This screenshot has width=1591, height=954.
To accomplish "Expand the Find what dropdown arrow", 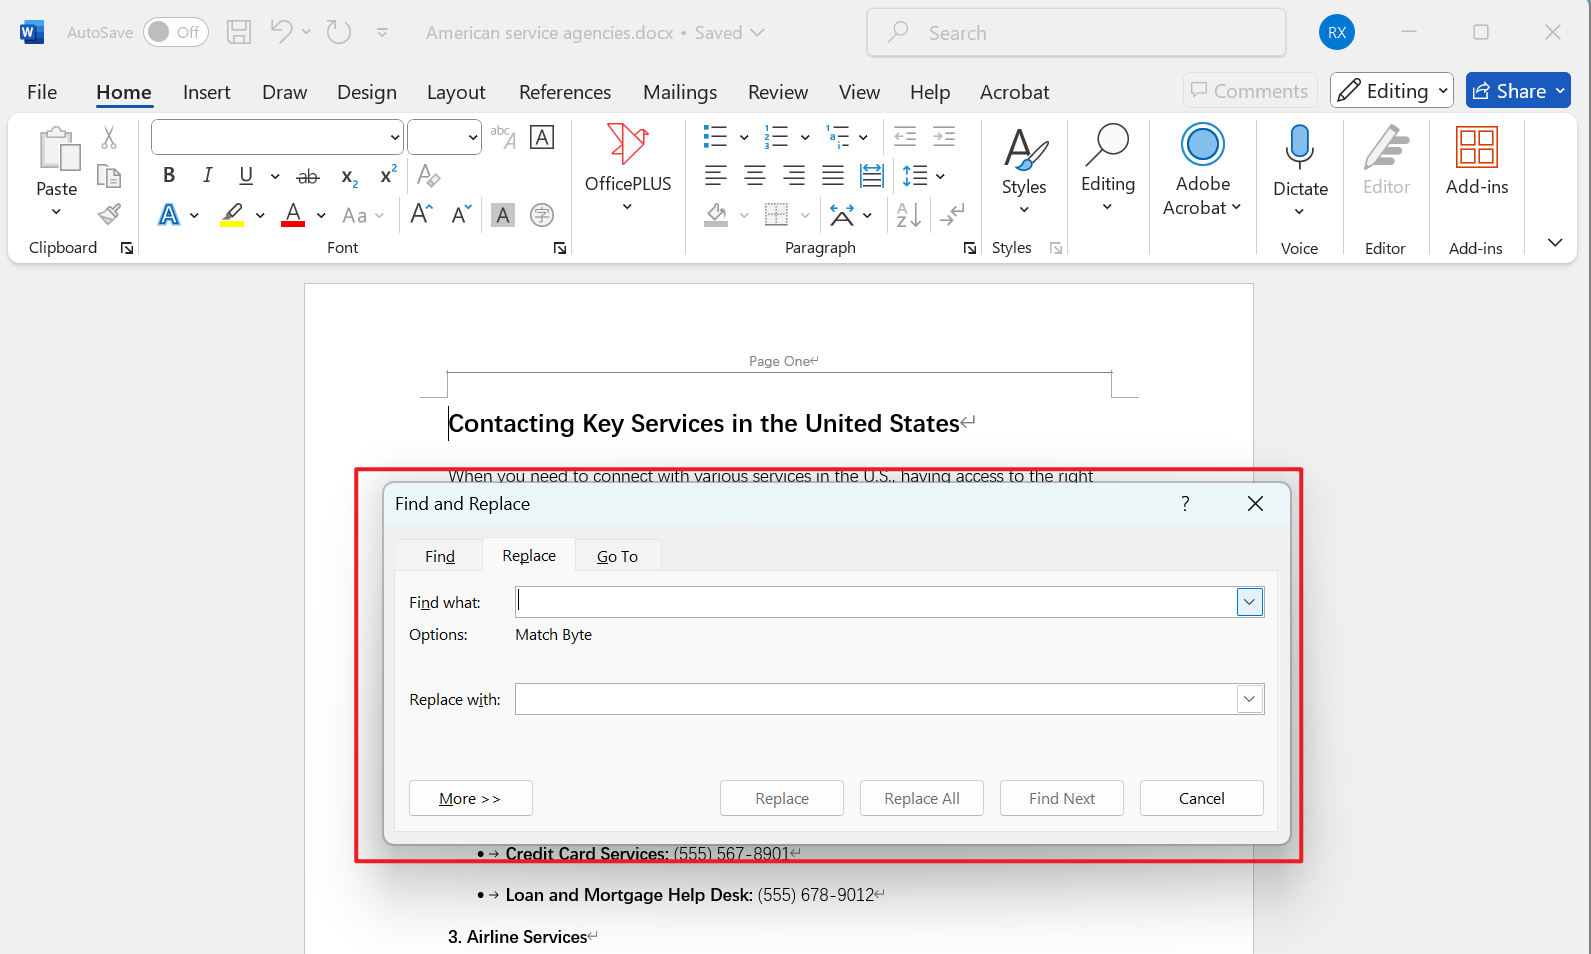I will click(1249, 602).
